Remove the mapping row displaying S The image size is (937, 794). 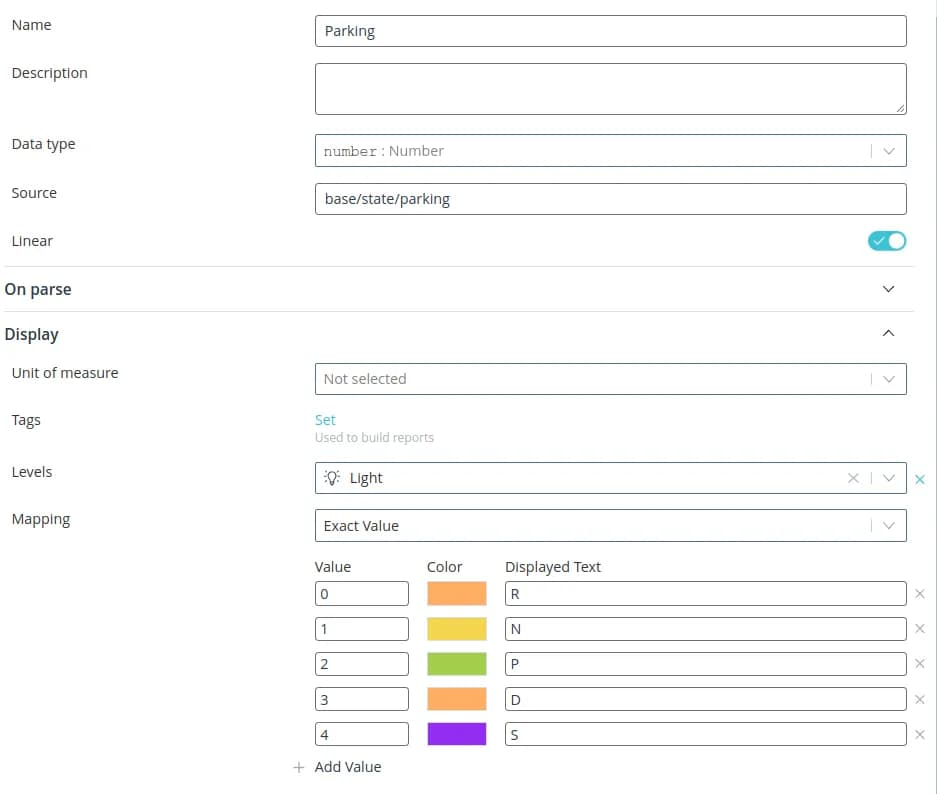[x=920, y=735]
